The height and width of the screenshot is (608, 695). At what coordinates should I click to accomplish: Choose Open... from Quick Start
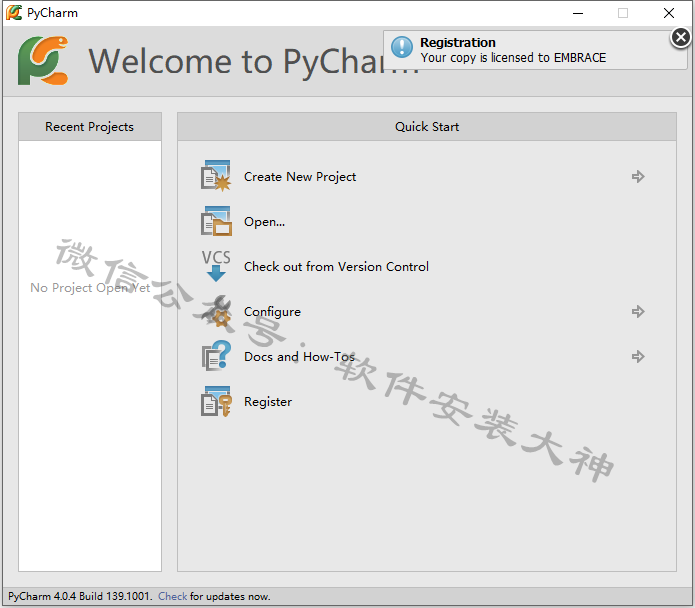[264, 222]
